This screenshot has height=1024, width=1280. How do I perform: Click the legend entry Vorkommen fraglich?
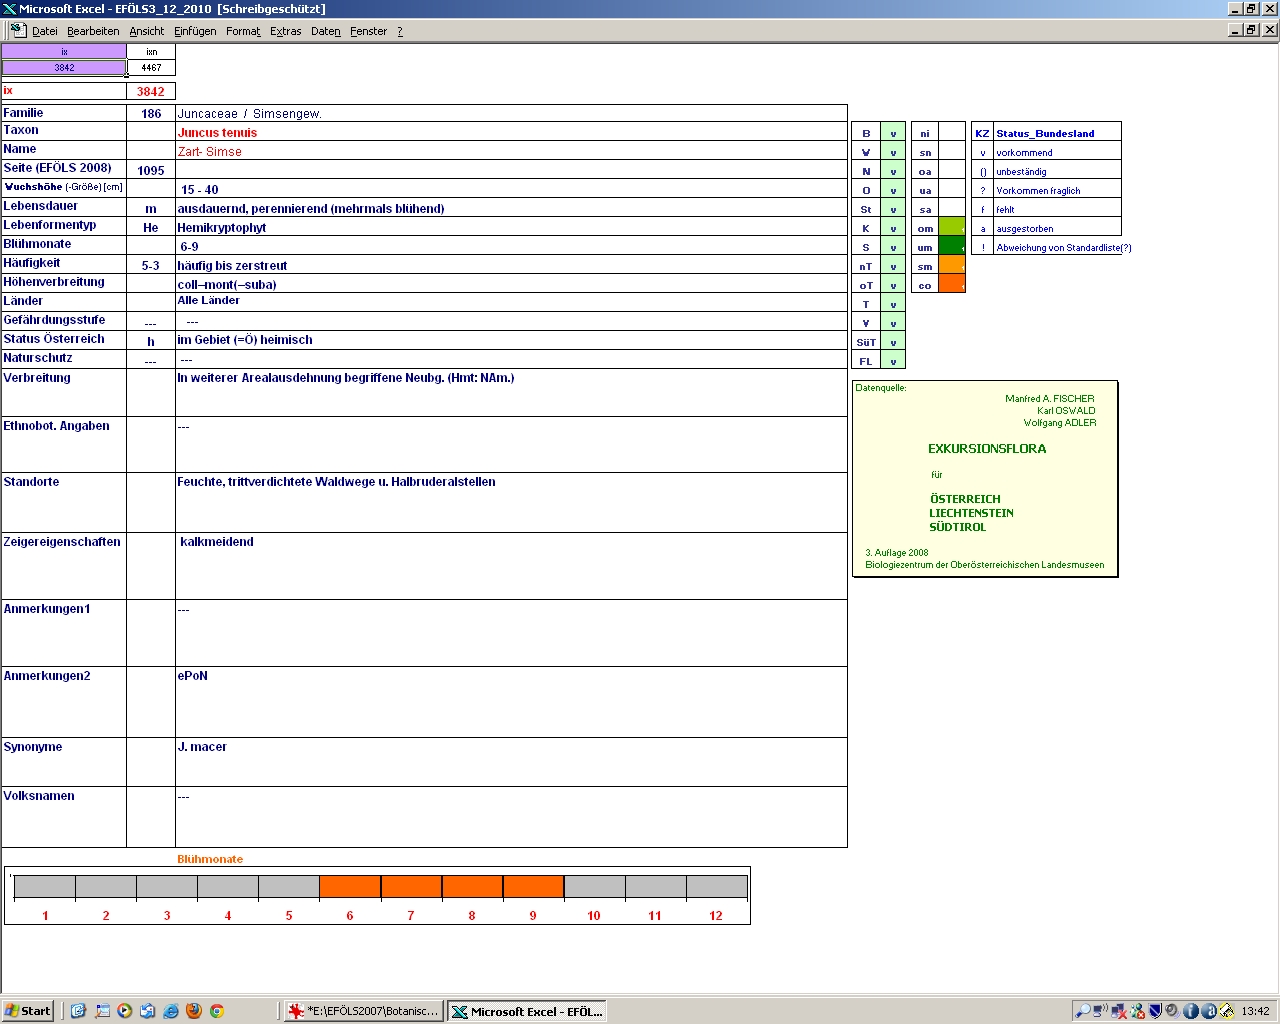point(1038,191)
